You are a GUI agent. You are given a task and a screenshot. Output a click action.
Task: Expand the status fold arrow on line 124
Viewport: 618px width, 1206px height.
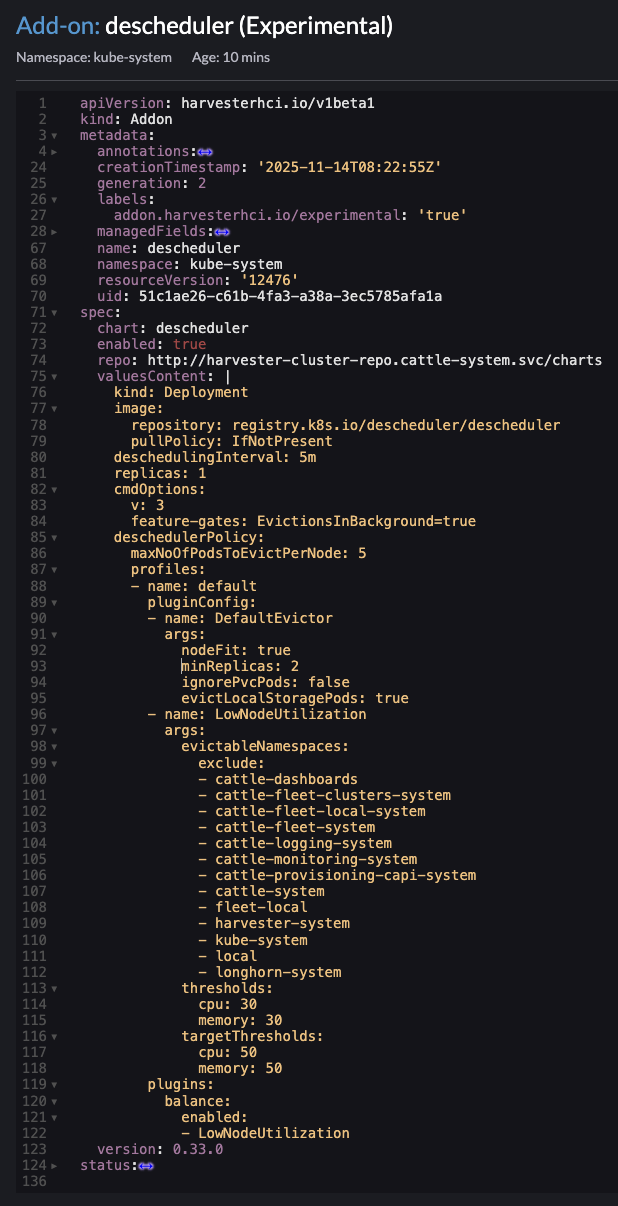coord(54,1165)
